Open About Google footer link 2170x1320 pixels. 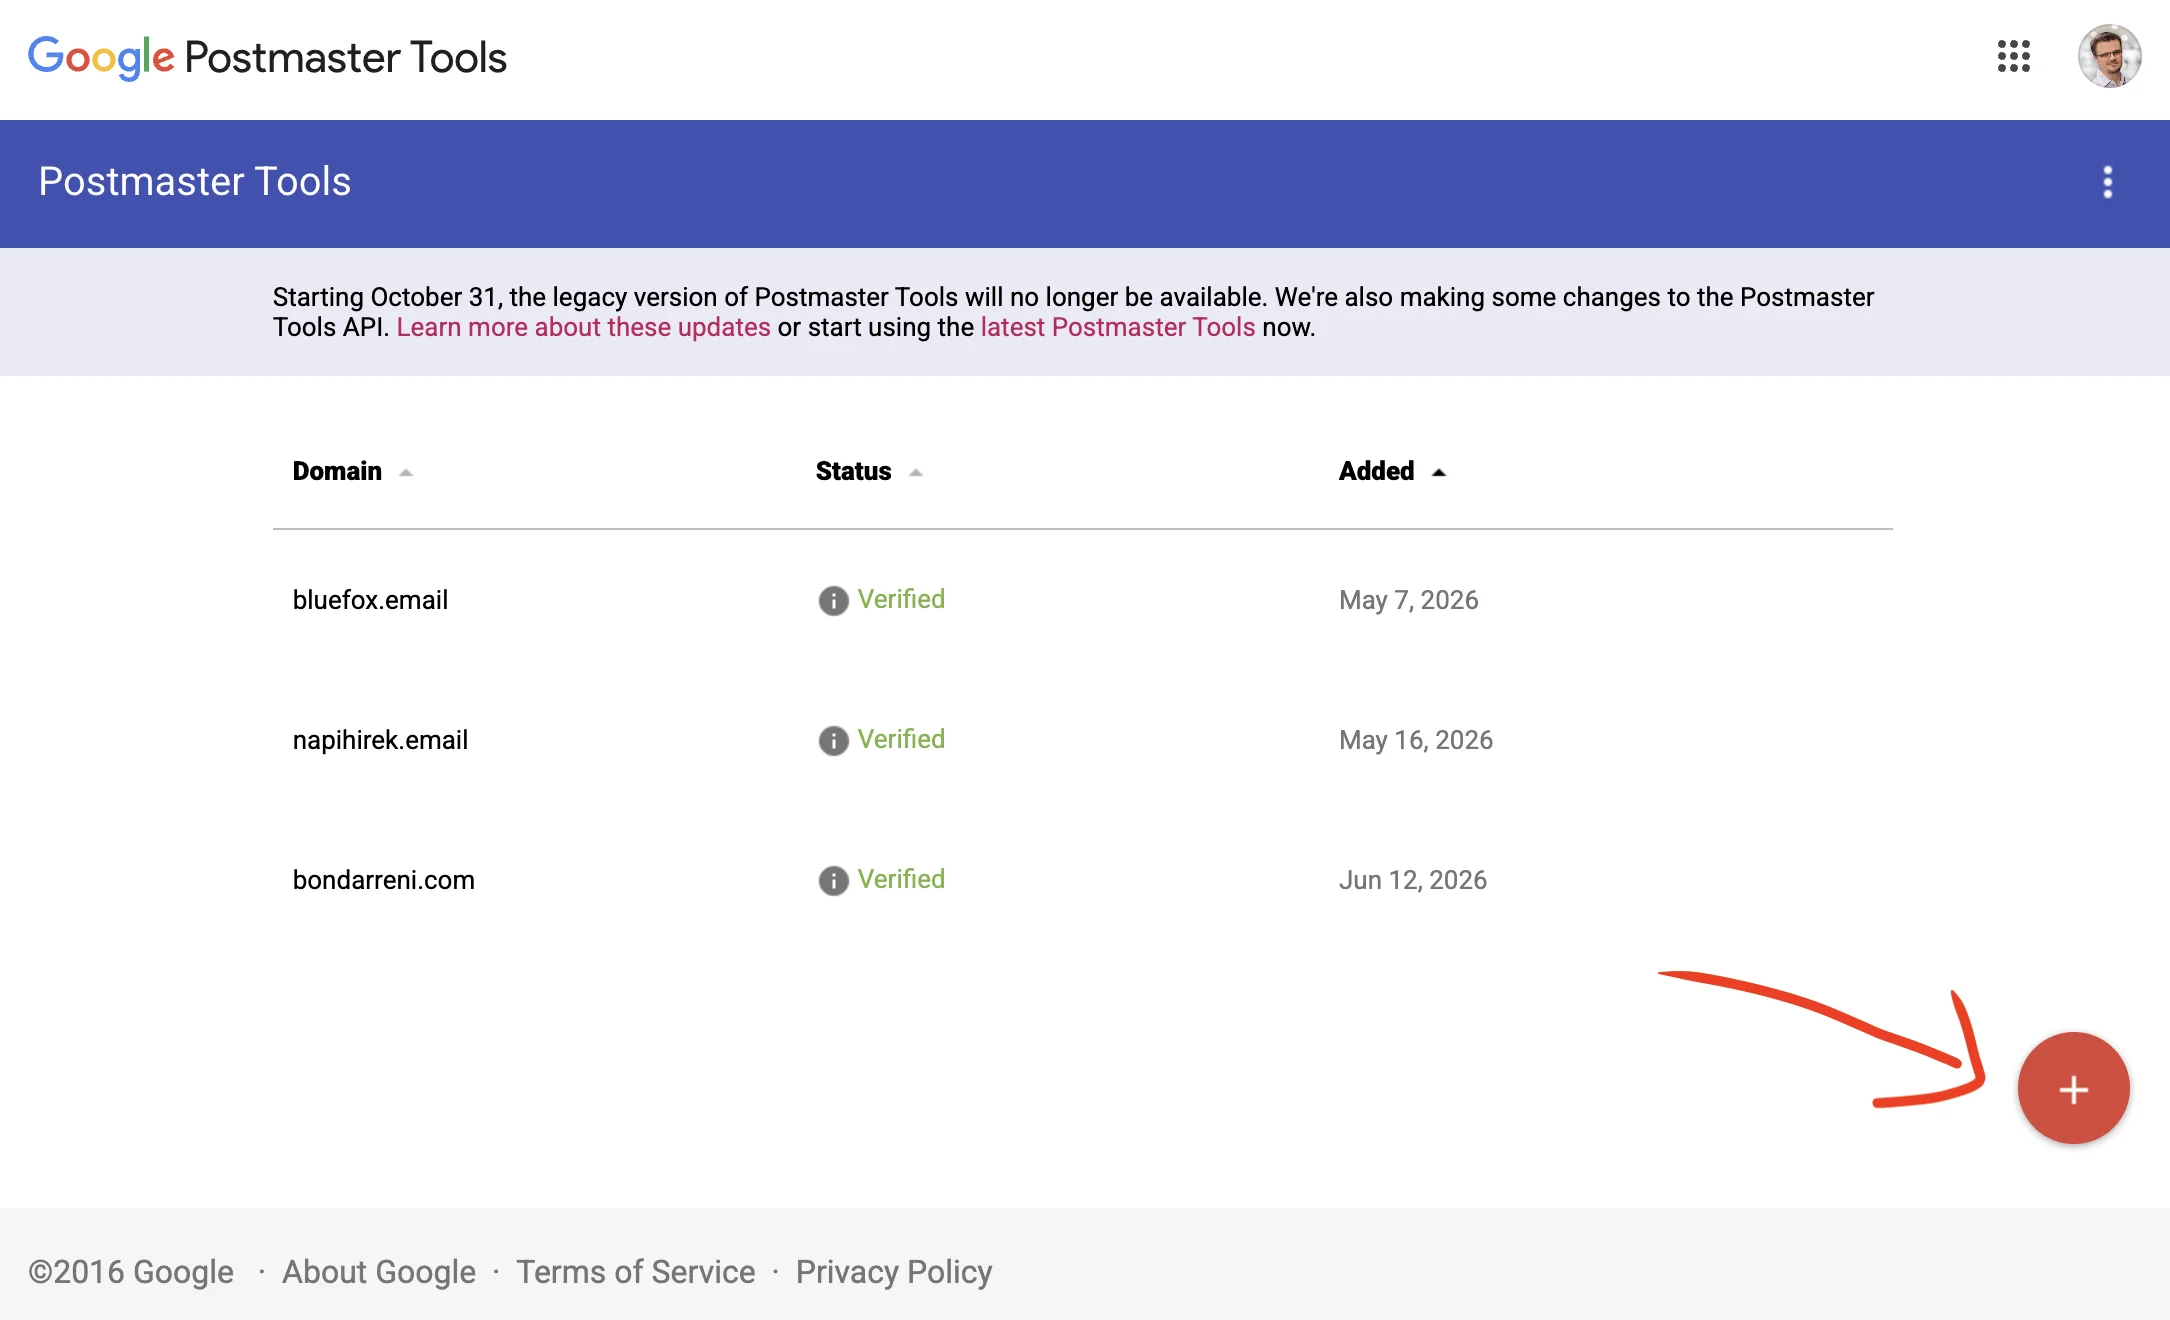pyautogui.click(x=379, y=1272)
